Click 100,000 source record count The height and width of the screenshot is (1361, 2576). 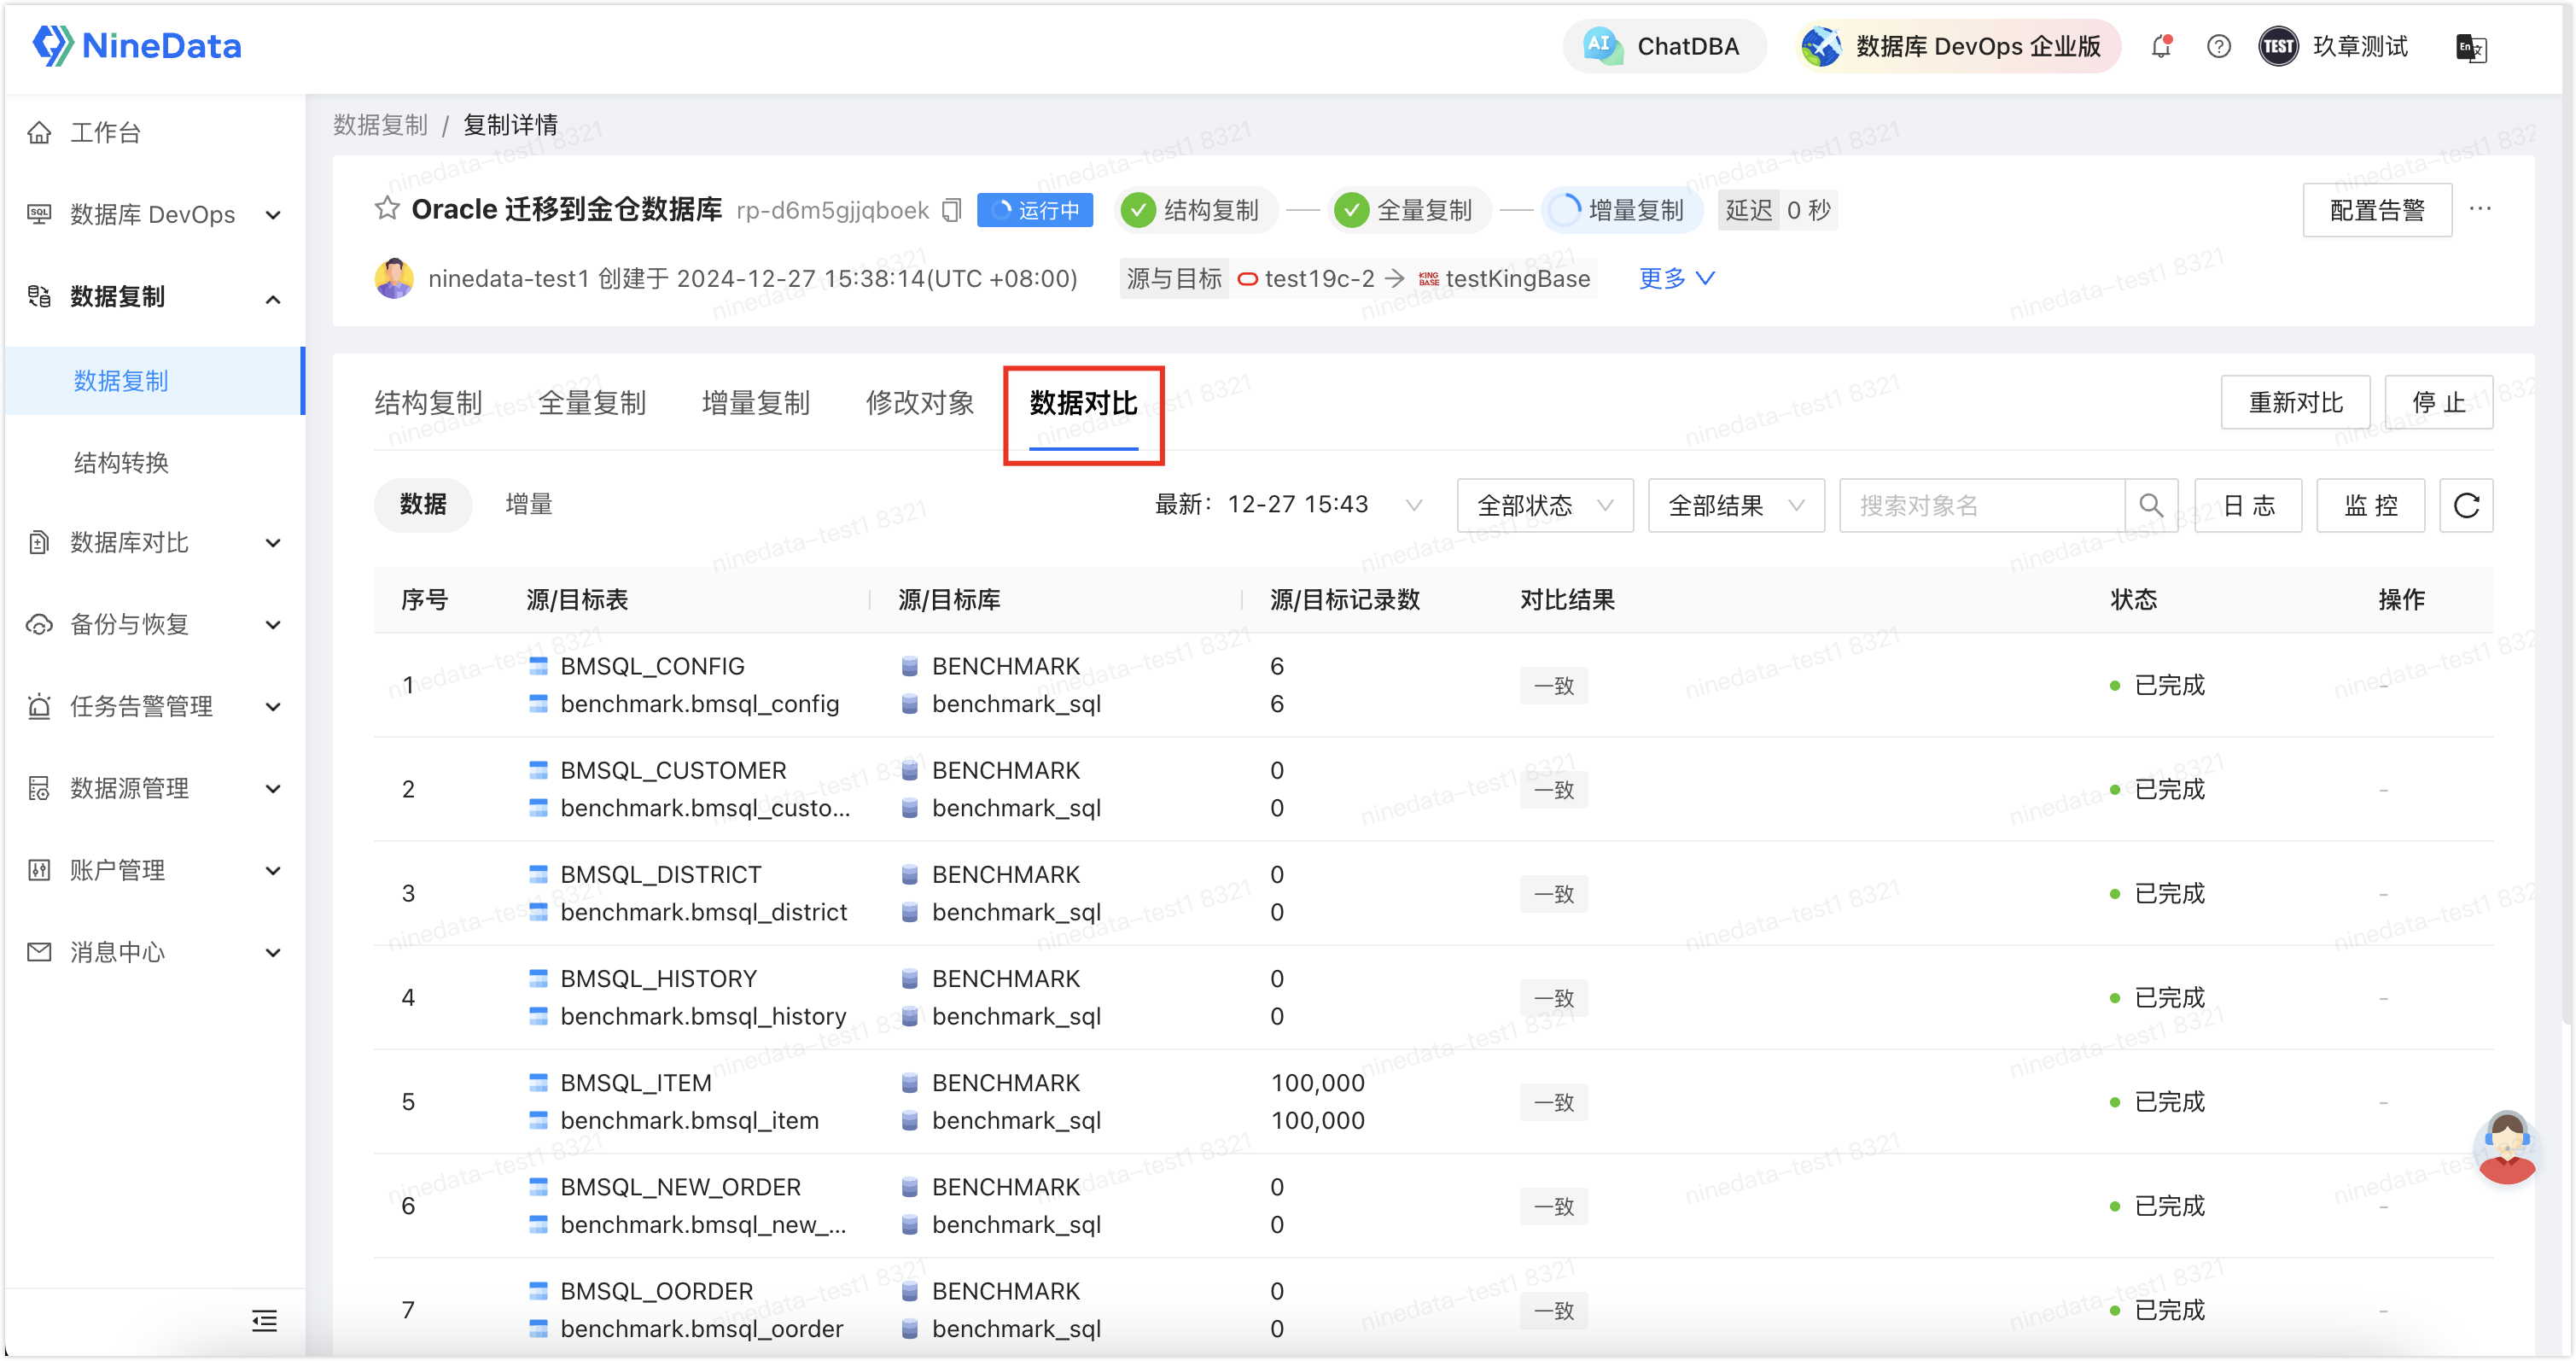(1318, 1083)
